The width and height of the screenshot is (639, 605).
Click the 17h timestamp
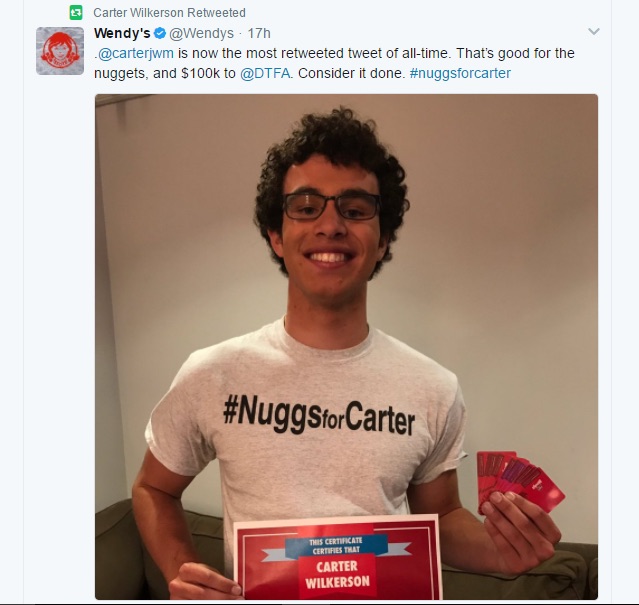tap(259, 33)
